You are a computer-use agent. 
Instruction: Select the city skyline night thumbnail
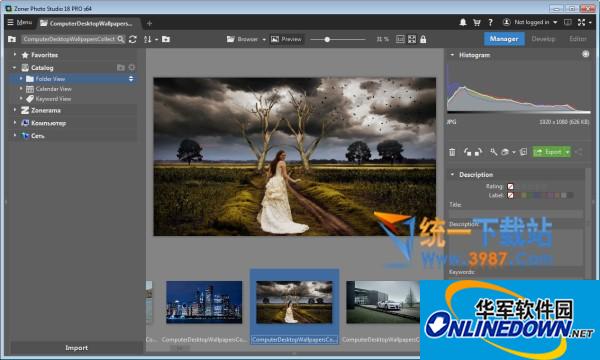click(204, 302)
